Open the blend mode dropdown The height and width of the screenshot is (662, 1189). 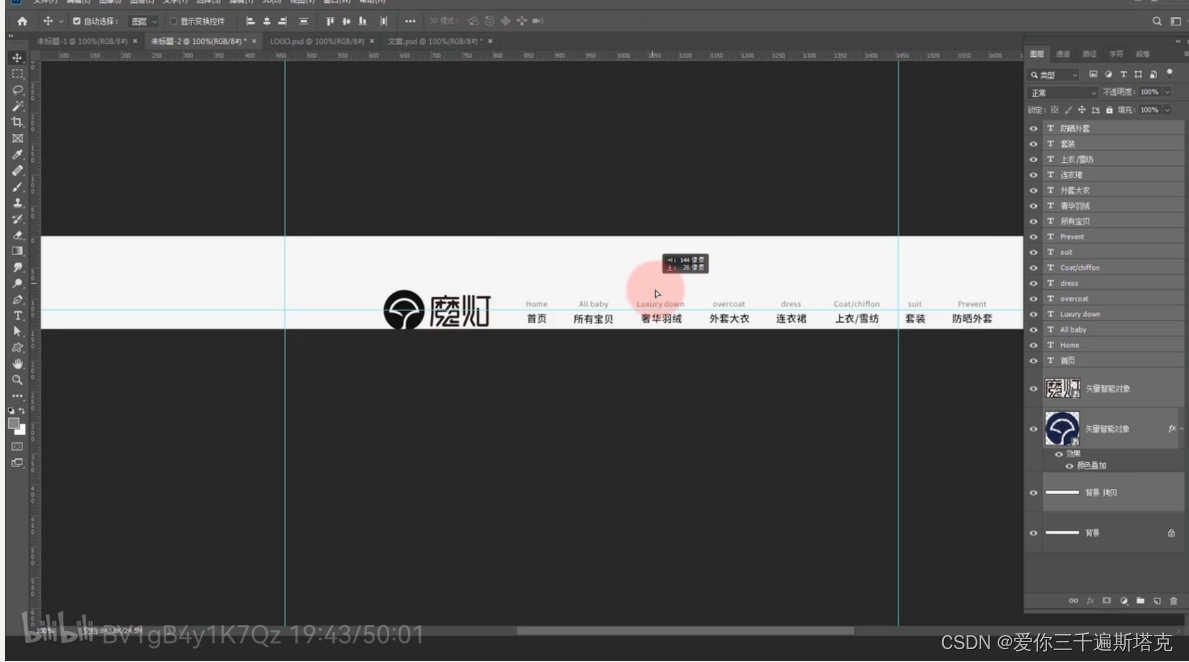(x=1062, y=93)
